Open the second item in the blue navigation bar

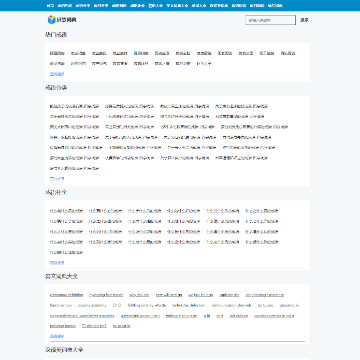(65, 5)
